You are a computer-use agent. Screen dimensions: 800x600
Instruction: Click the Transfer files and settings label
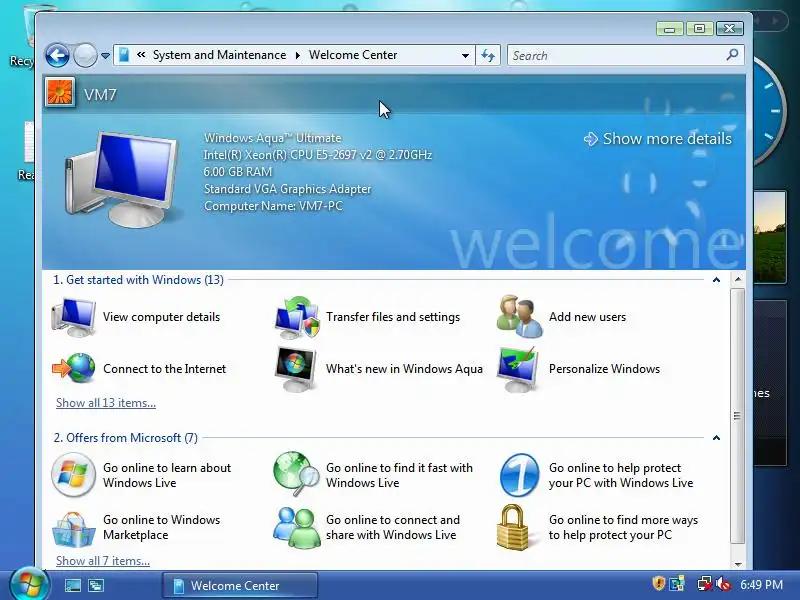pos(393,317)
